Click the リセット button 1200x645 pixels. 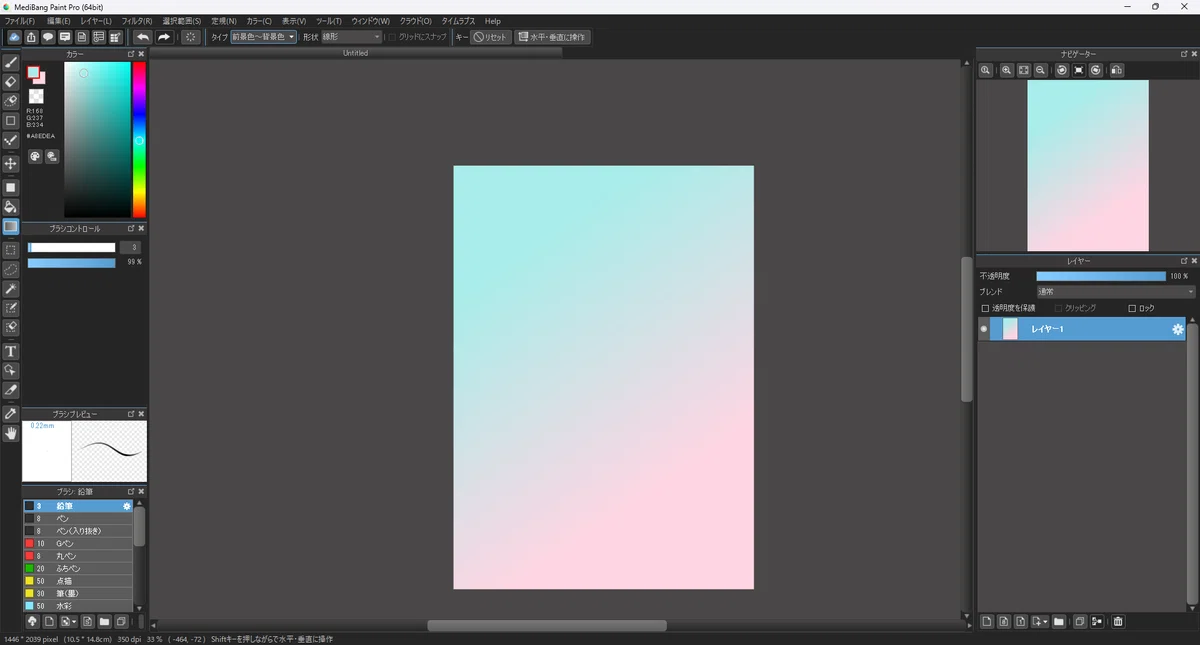[491, 37]
